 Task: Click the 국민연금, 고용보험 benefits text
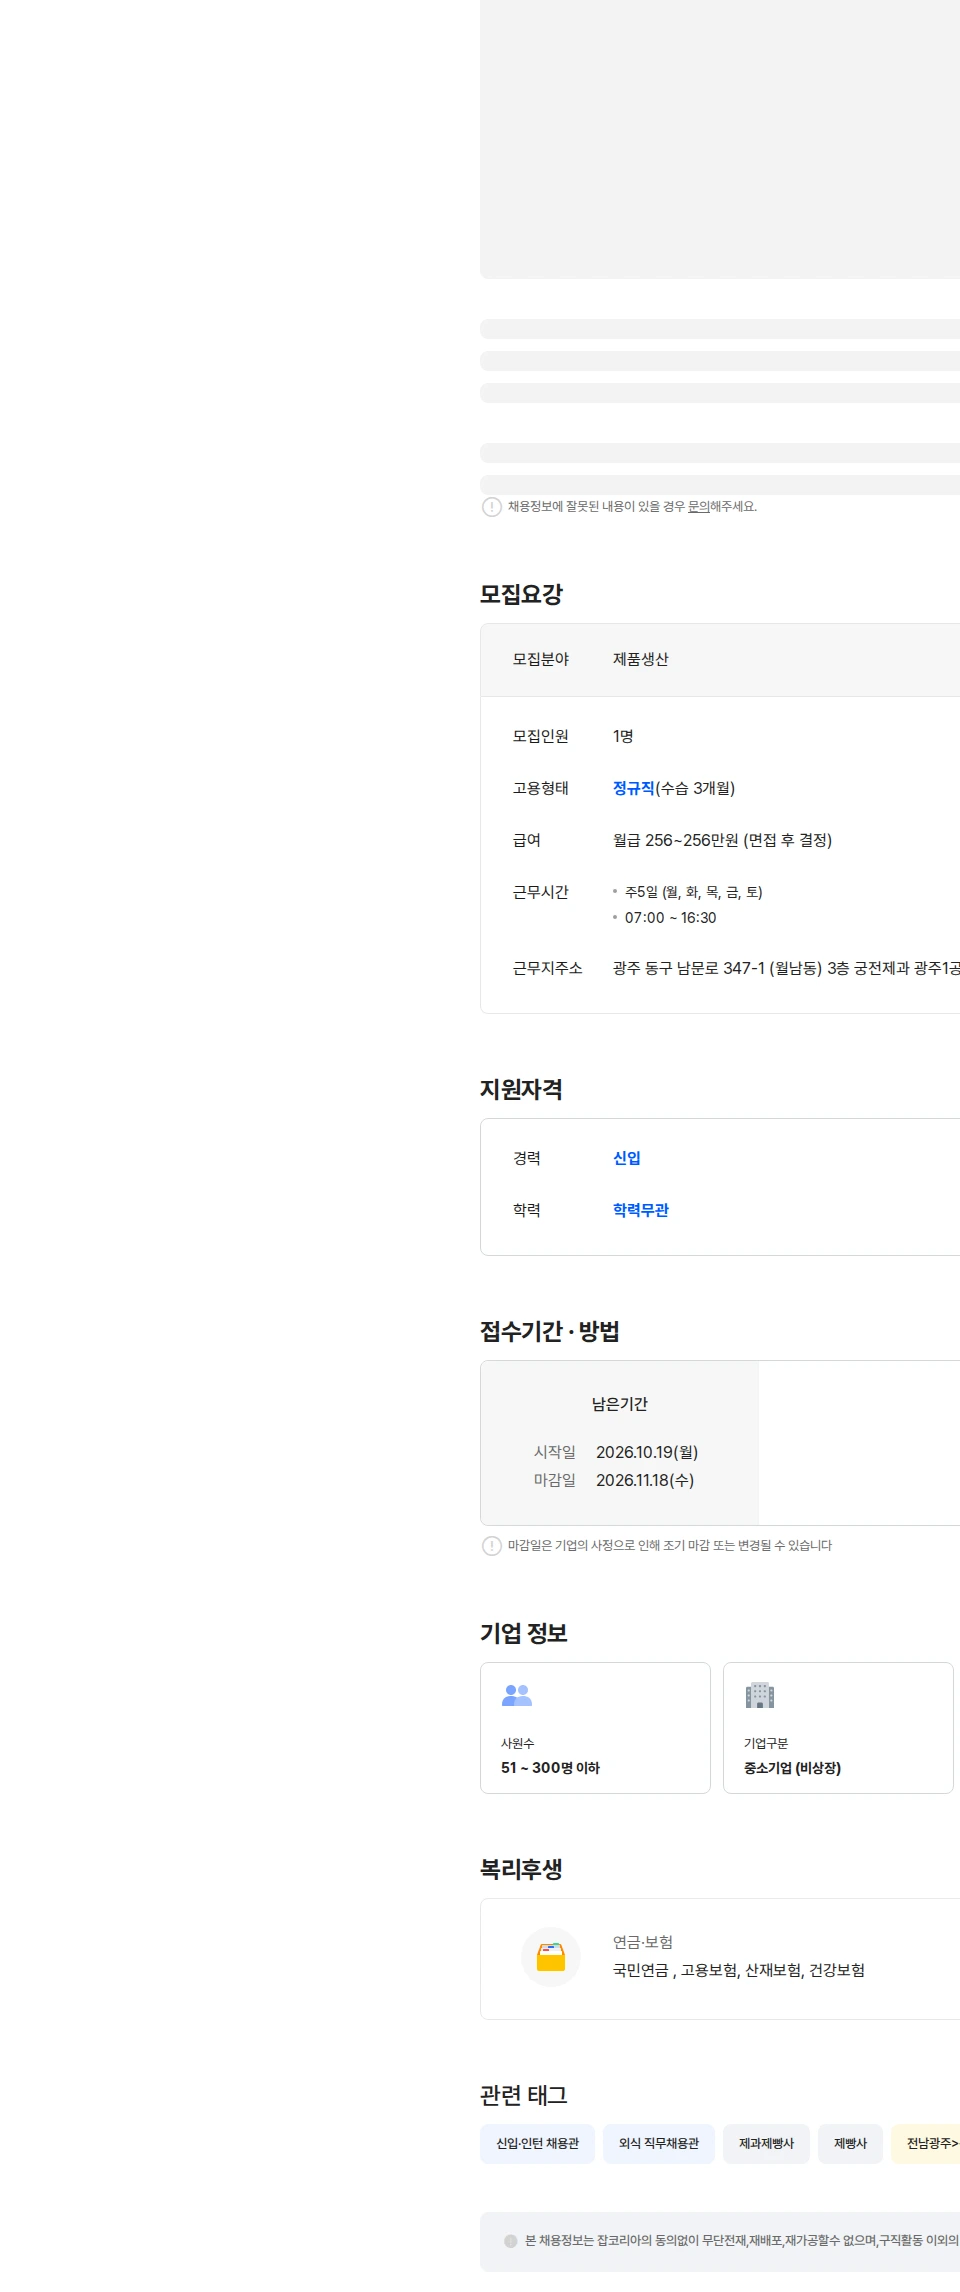739,1970
